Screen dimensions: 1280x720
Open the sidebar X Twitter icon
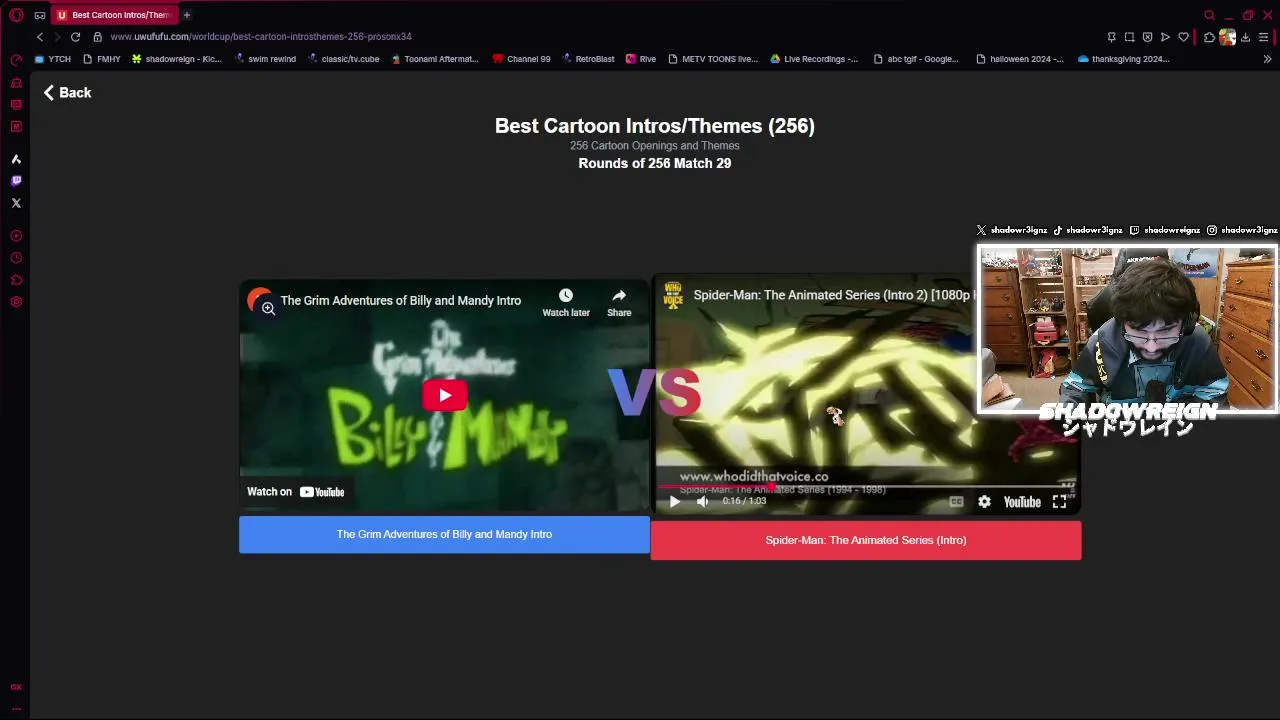16,203
